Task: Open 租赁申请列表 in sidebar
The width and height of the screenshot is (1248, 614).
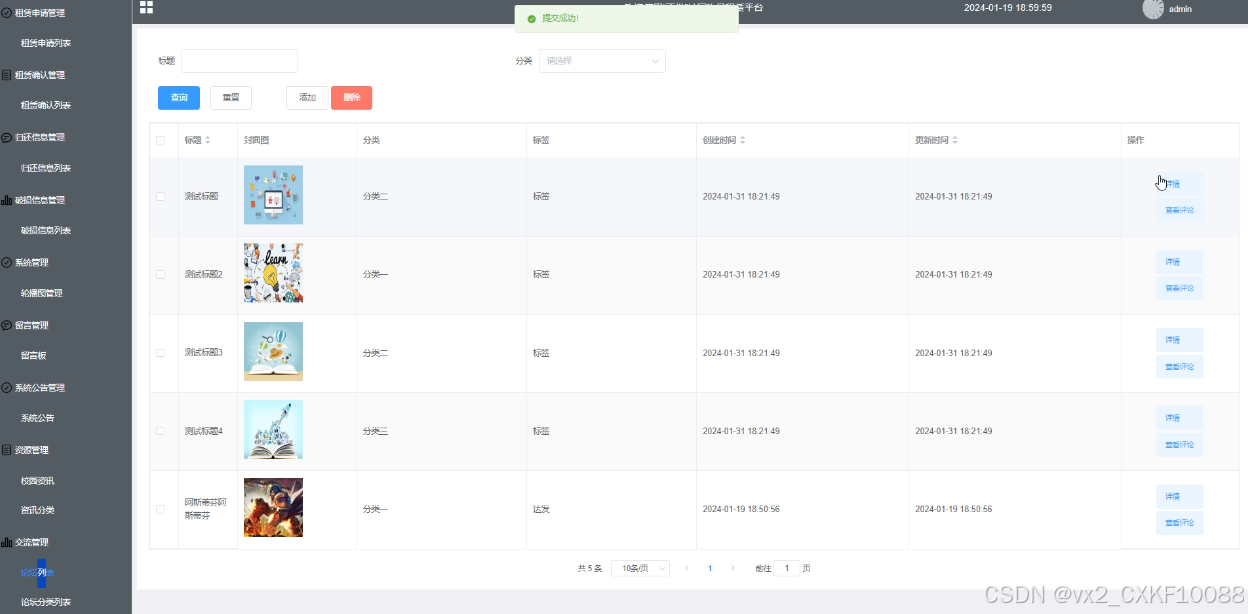Action: [46, 43]
